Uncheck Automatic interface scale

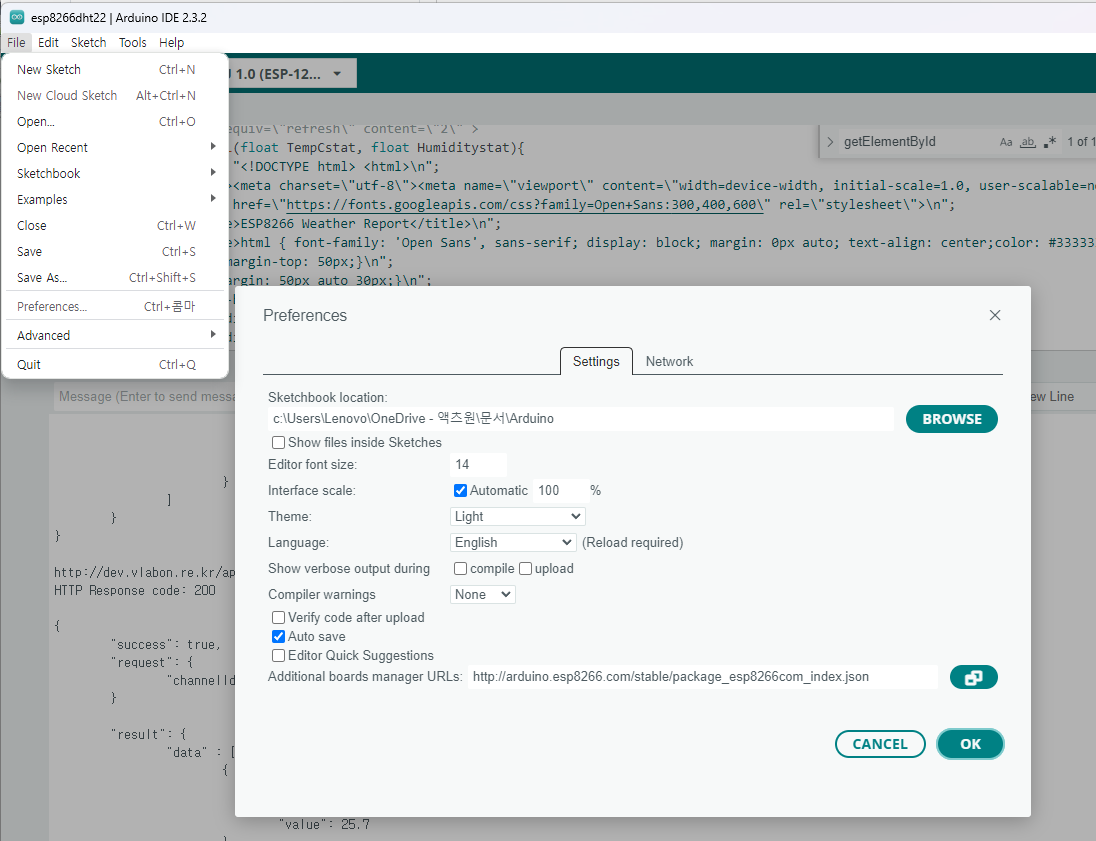pyautogui.click(x=460, y=491)
